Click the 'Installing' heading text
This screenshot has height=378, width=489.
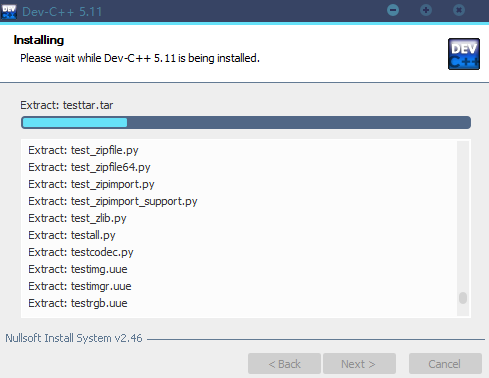tap(39, 40)
